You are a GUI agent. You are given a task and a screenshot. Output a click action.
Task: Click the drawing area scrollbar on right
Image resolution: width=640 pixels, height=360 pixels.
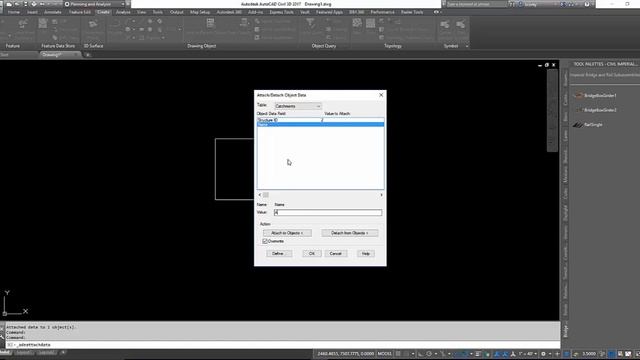click(552, 110)
